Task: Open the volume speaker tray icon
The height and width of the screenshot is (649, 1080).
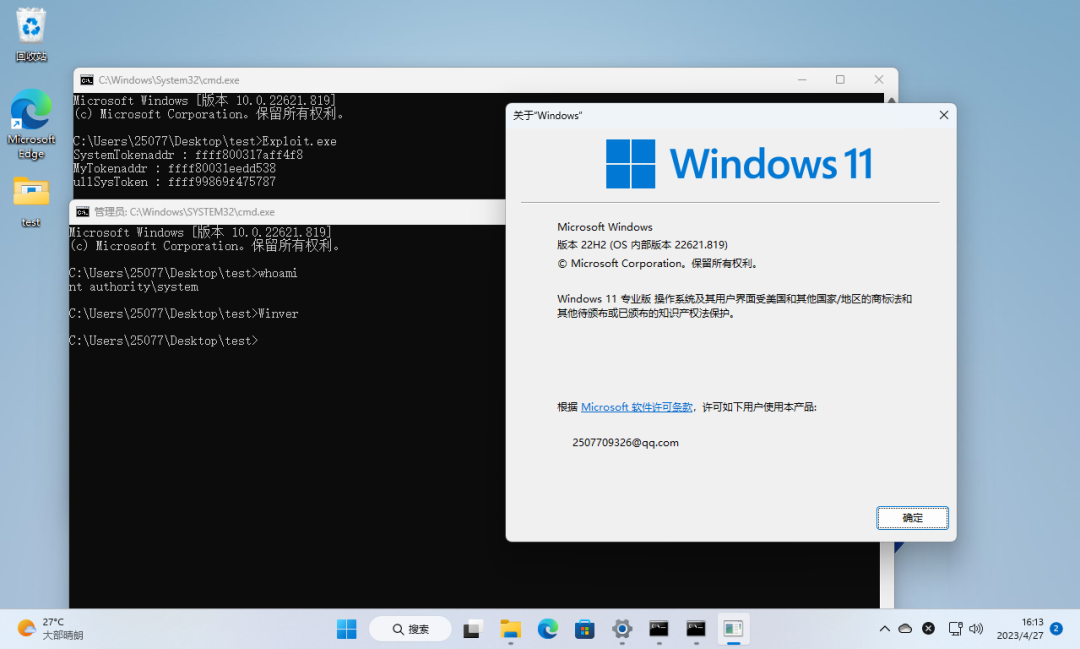Action: pyautogui.click(x=976, y=628)
